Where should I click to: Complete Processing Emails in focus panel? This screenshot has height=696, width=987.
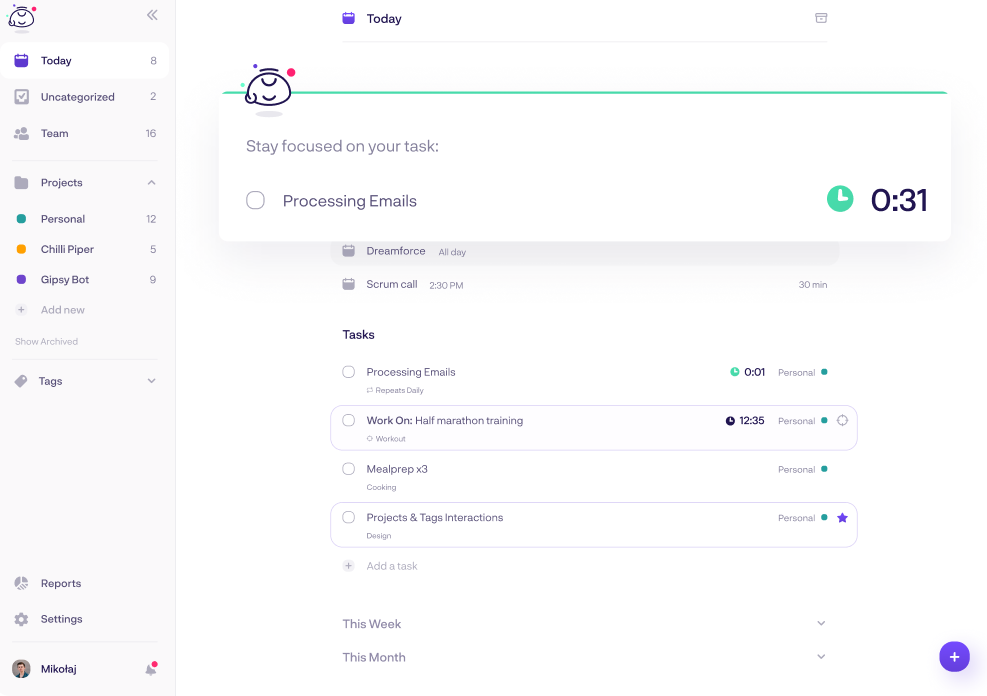pos(255,200)
